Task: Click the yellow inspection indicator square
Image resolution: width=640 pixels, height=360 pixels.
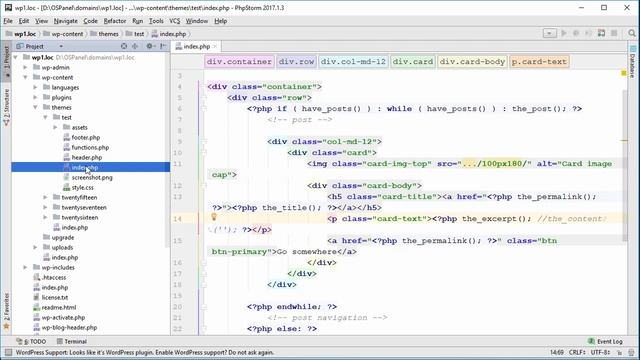Action: coord(624,73)
